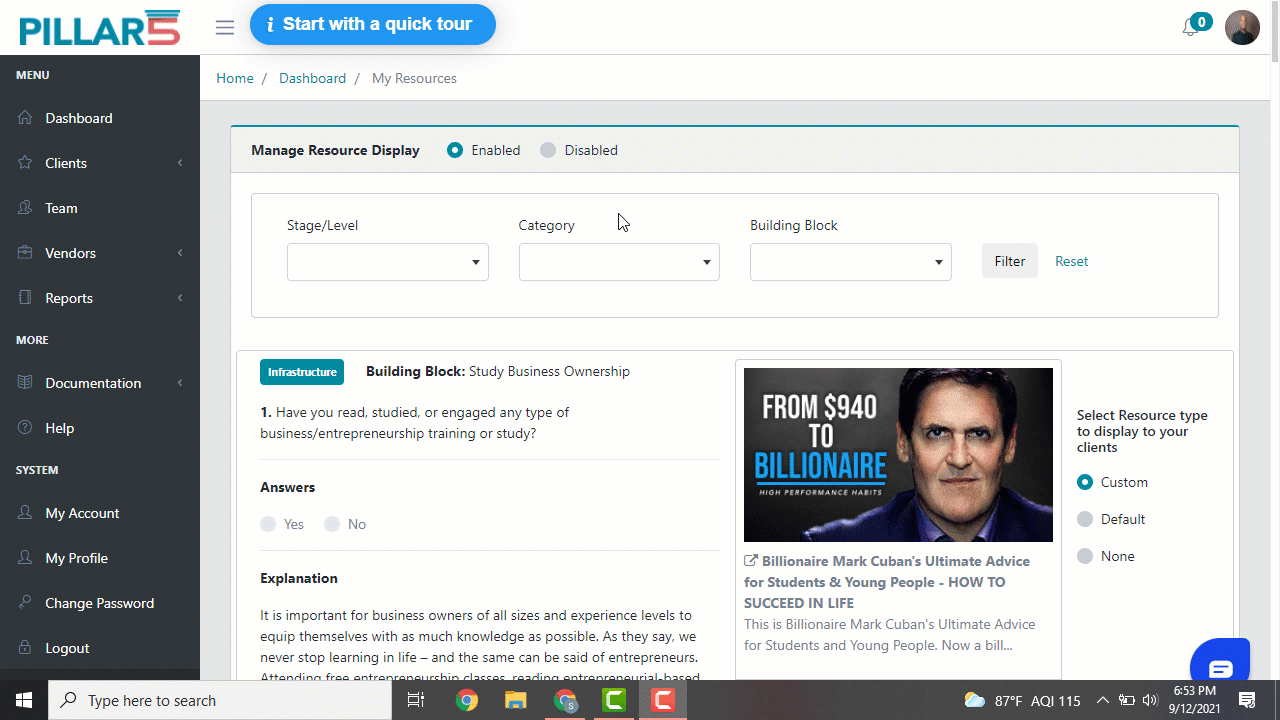Click the My Account user icon
This screenshot has width=1280, height=720.
tap(25, 513)
